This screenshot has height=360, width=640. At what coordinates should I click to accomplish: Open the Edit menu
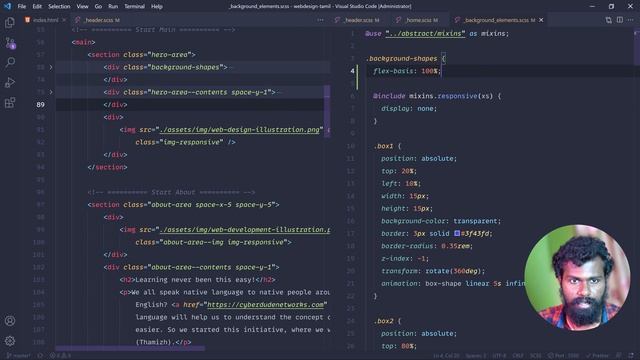coord(37,7)
